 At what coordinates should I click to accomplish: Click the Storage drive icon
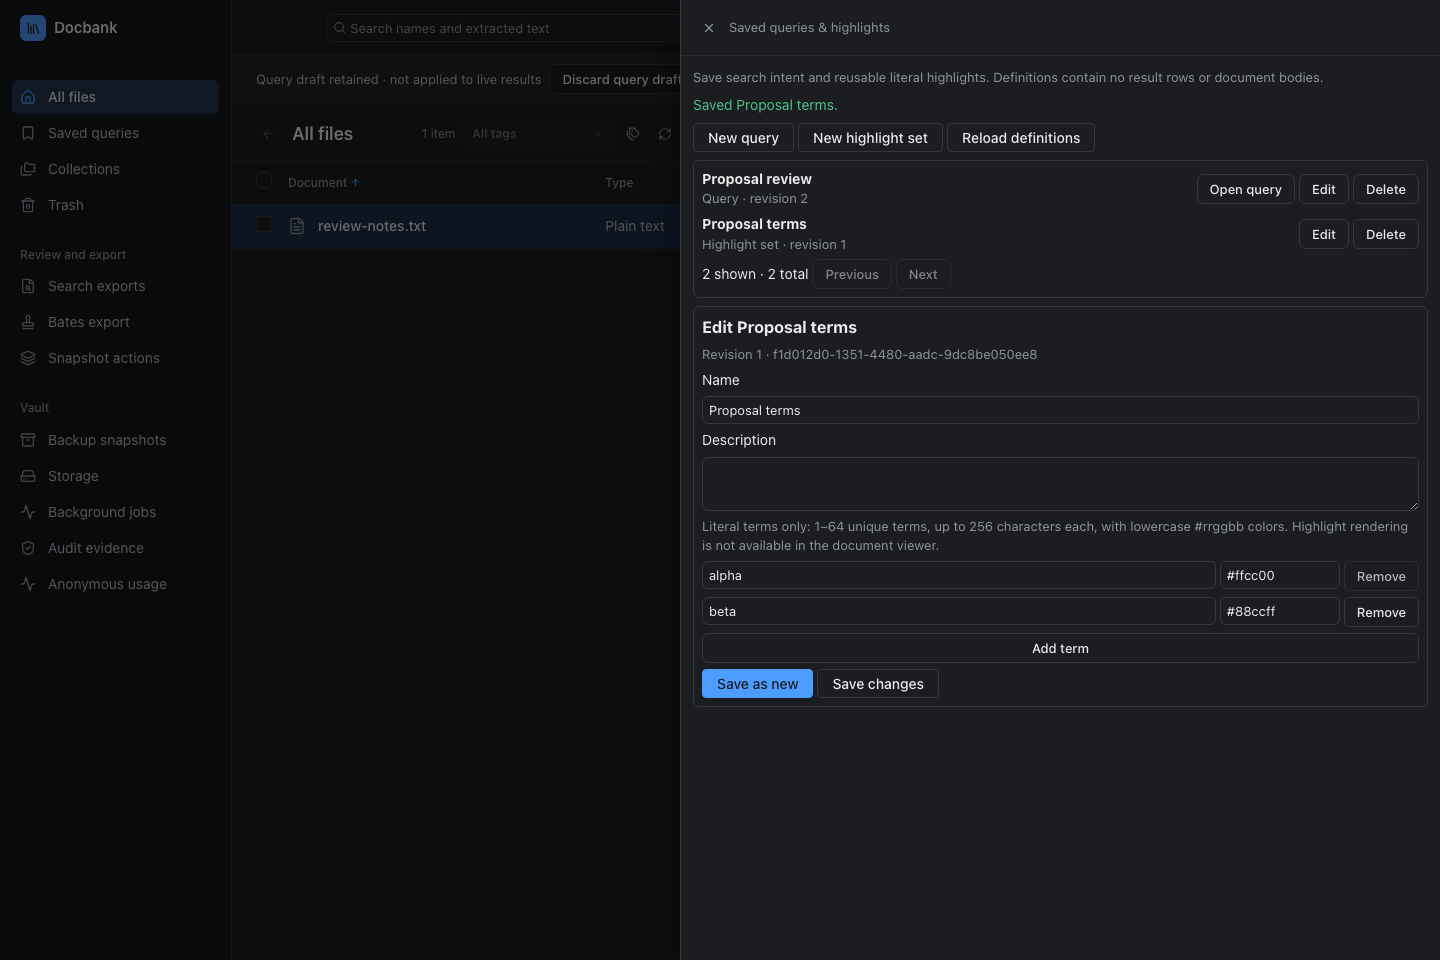click(x=28, y=476)
